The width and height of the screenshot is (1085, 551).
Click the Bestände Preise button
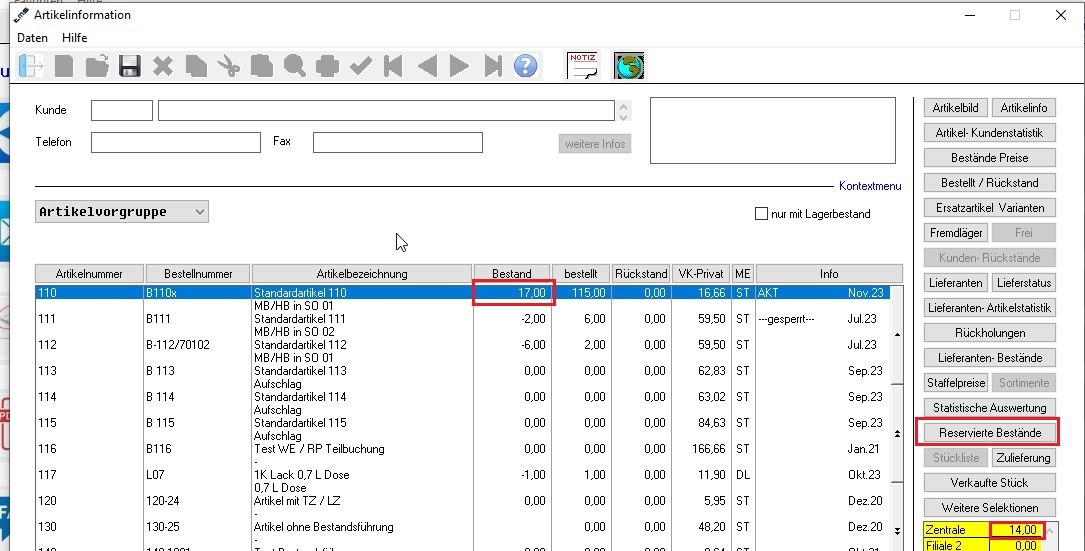(x=990, y=158)
